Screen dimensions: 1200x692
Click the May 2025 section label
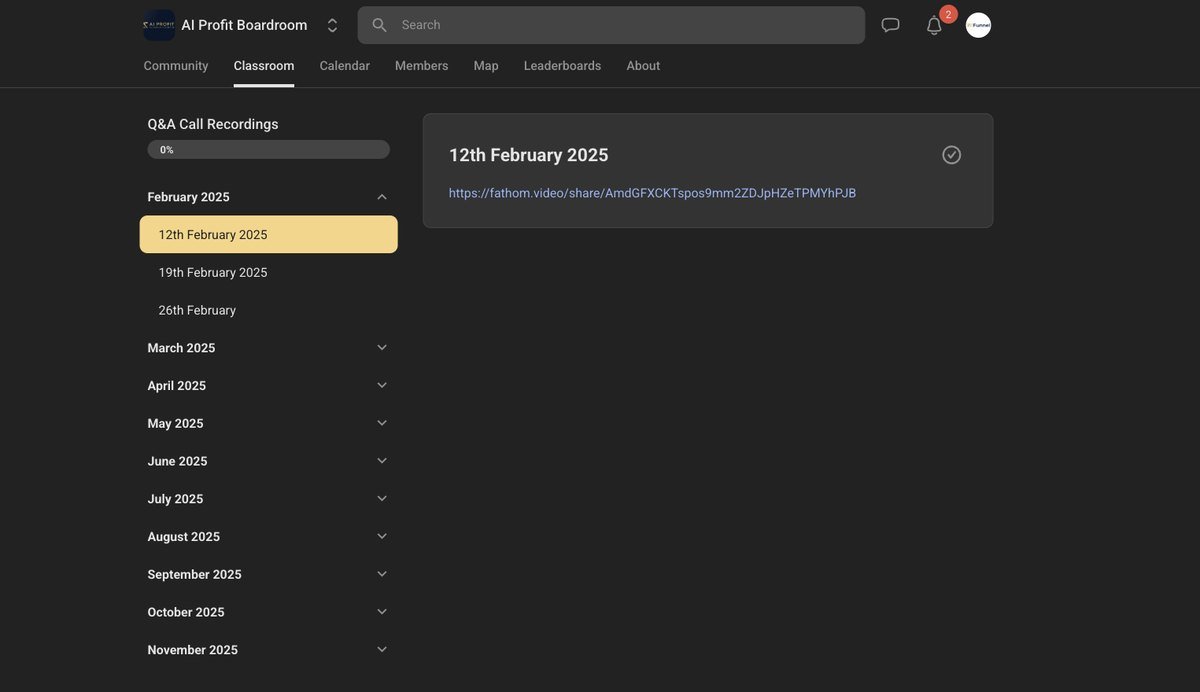[175, 423]
